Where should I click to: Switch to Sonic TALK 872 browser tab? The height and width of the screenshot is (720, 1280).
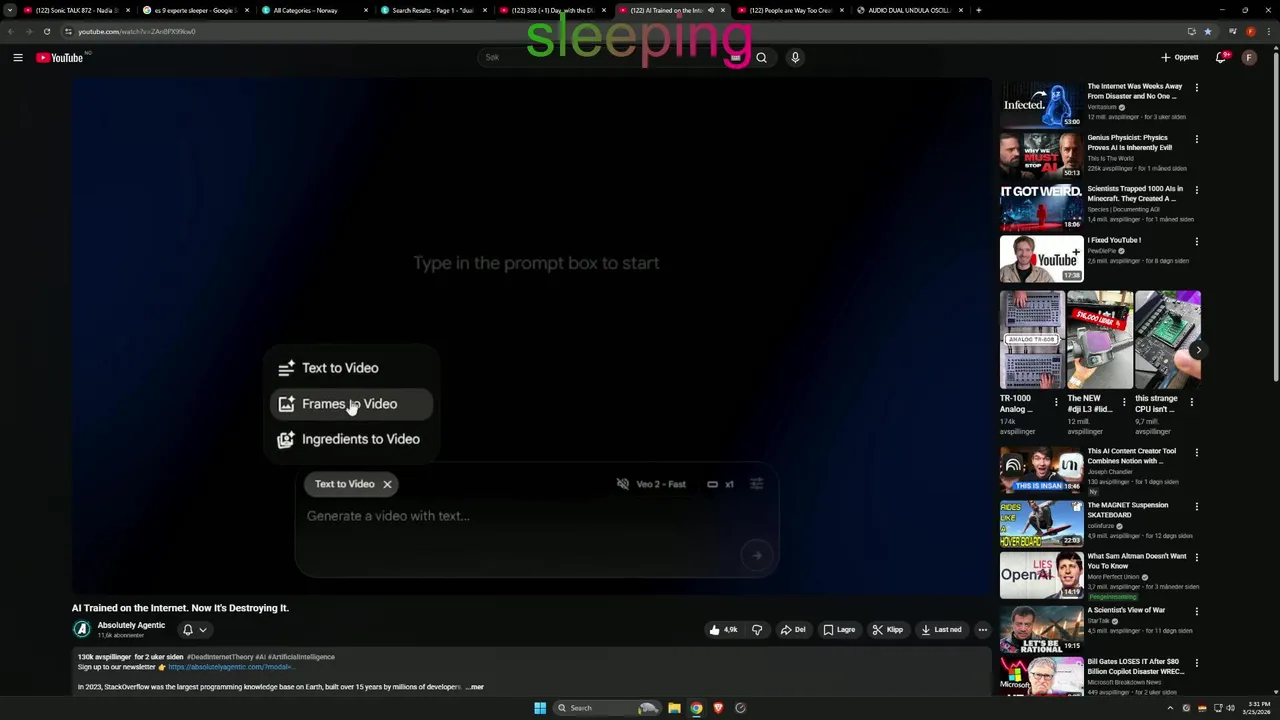pos(76,10)
